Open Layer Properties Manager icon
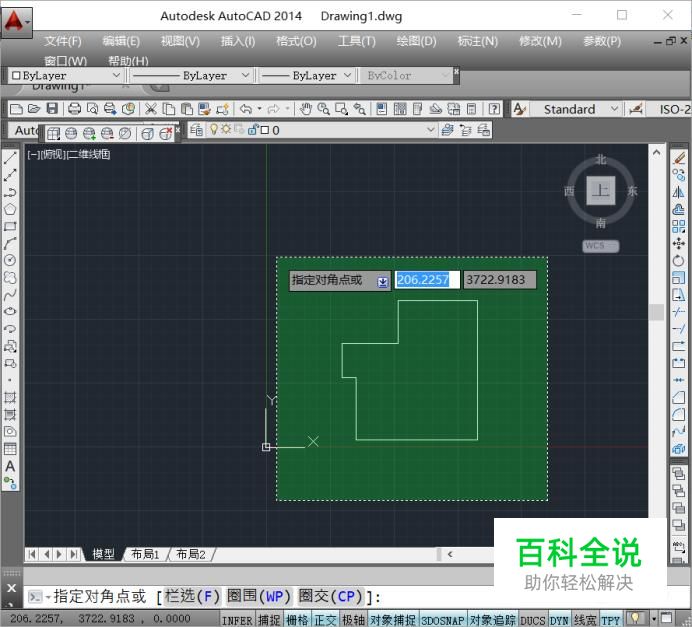 pyautogui.click(x=197, y=130)
